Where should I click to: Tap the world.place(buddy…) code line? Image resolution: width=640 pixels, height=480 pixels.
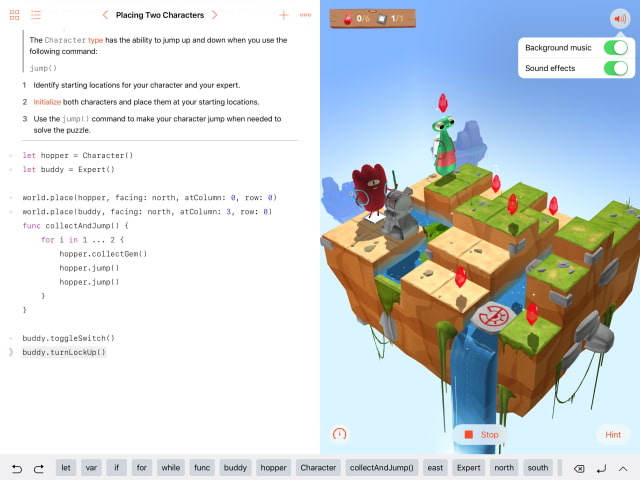(147, 212)
